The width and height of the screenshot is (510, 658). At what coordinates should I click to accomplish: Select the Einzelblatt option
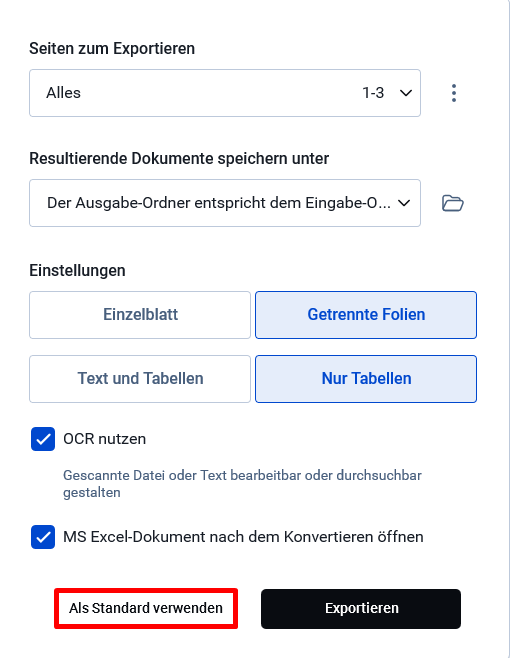pos(140,315)
